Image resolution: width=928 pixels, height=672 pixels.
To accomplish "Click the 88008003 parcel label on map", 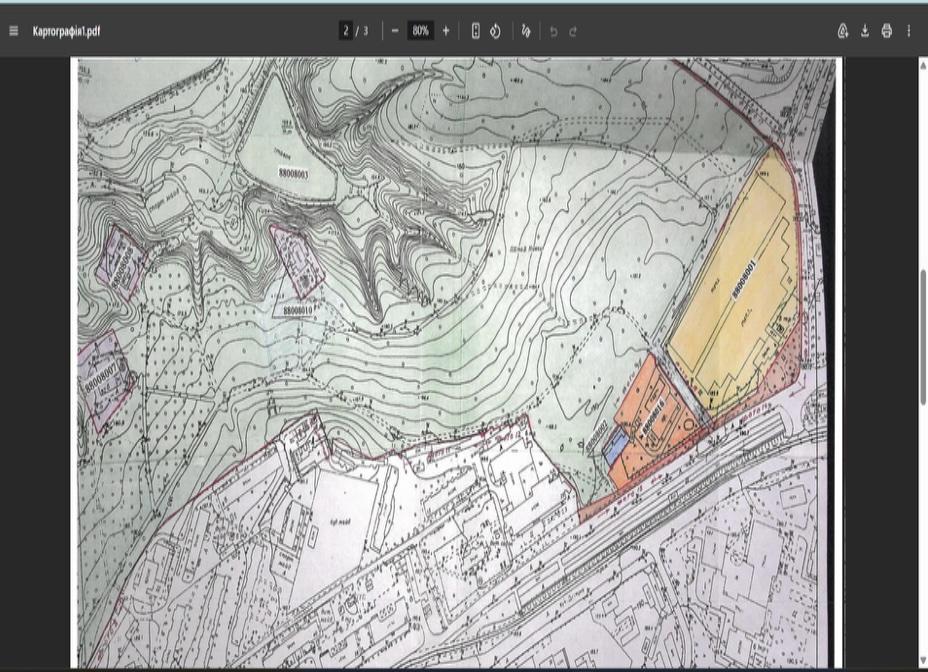I will [294, 173].
